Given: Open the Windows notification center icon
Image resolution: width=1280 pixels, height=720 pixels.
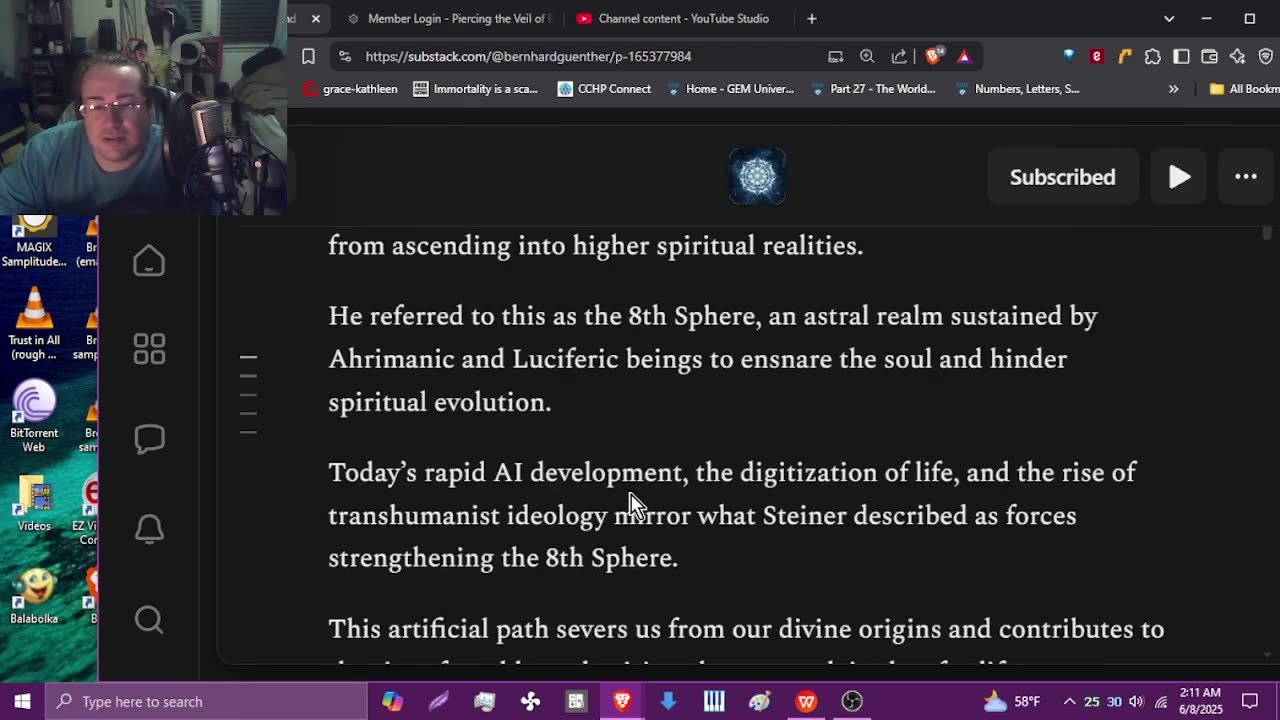Looking at the screenshot, I should coord(1250,701).
